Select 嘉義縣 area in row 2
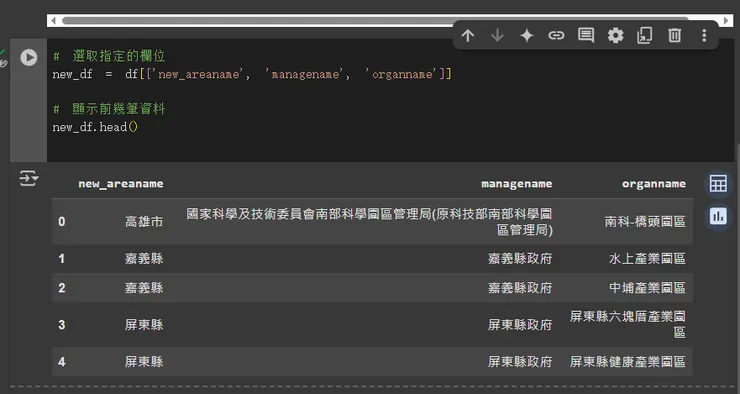Viewport: 740px width, 394px height. click(144, 288)
